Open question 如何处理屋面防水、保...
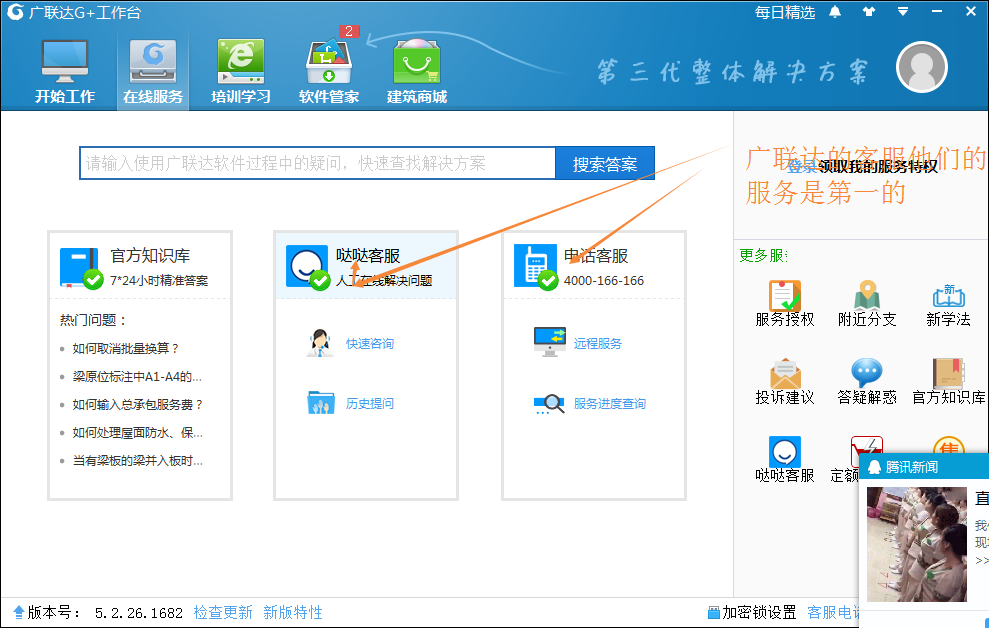989x628 pixels. click(138, 433)
